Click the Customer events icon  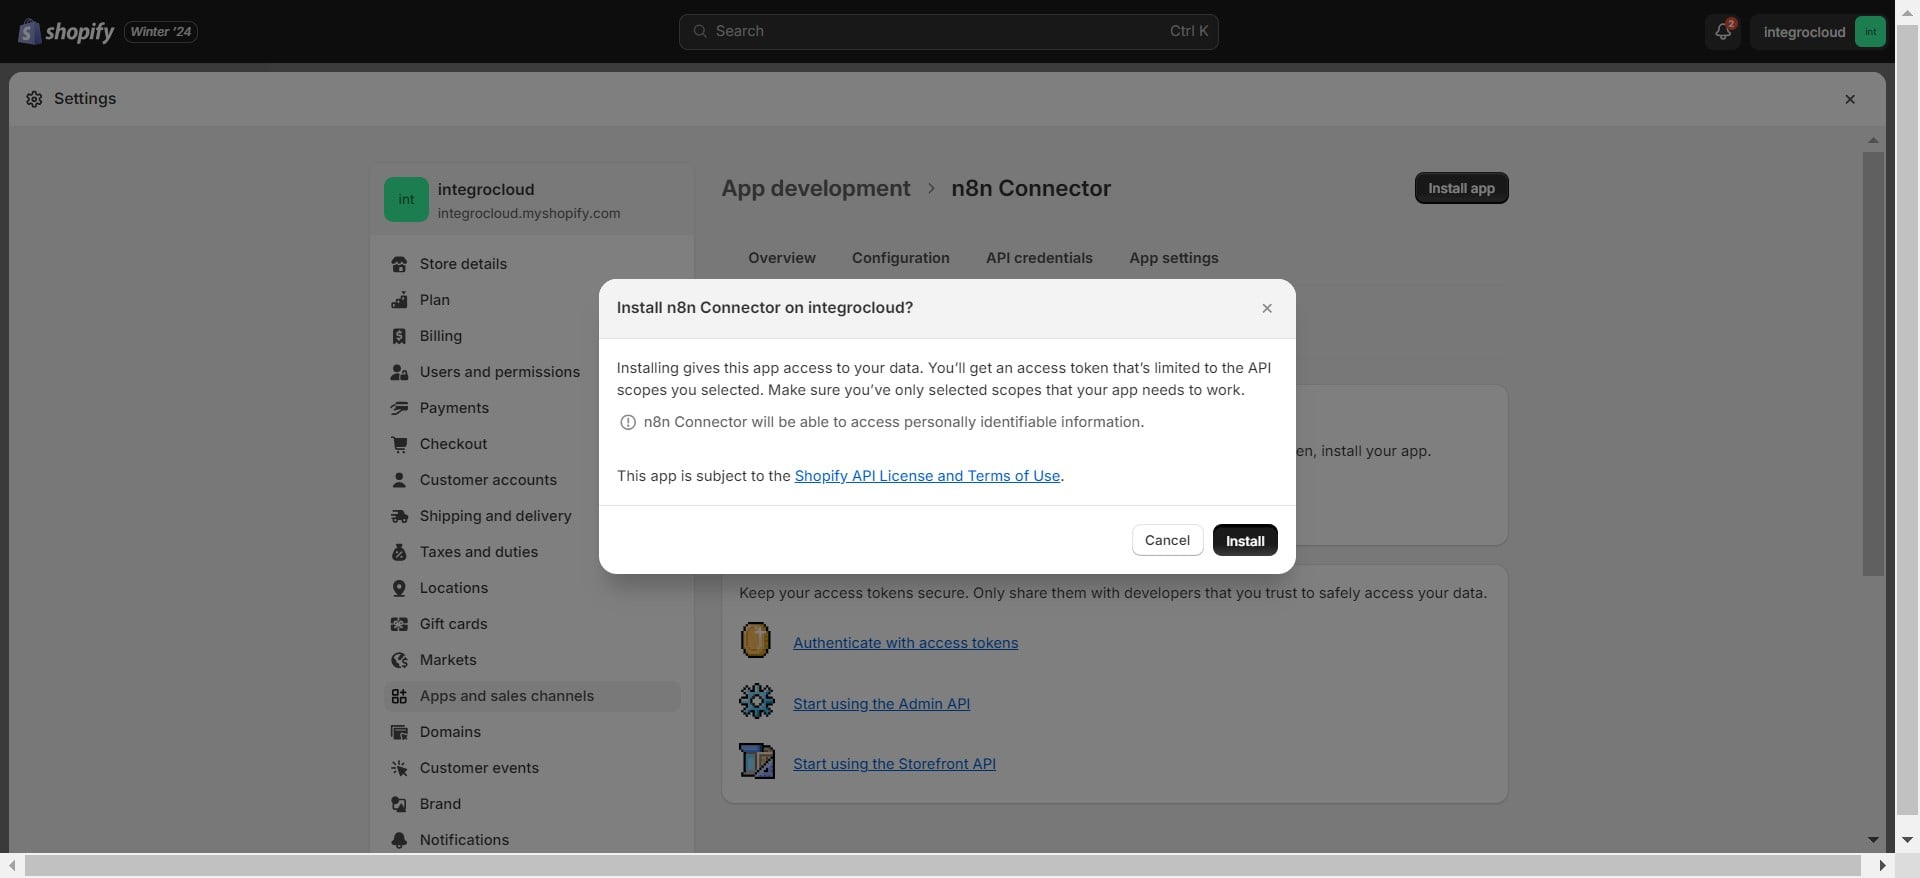click(399, 768)
